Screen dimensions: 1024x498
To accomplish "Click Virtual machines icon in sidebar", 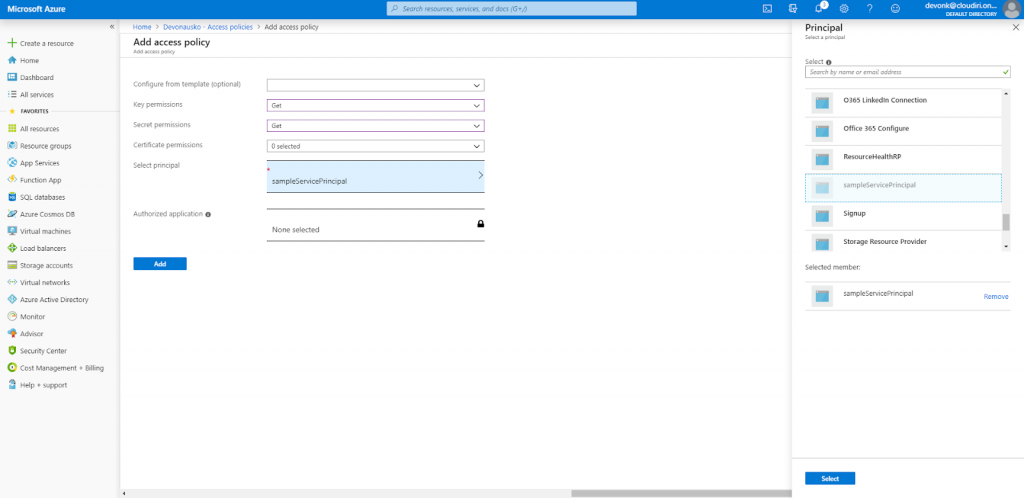I will (x=12, y=231).
